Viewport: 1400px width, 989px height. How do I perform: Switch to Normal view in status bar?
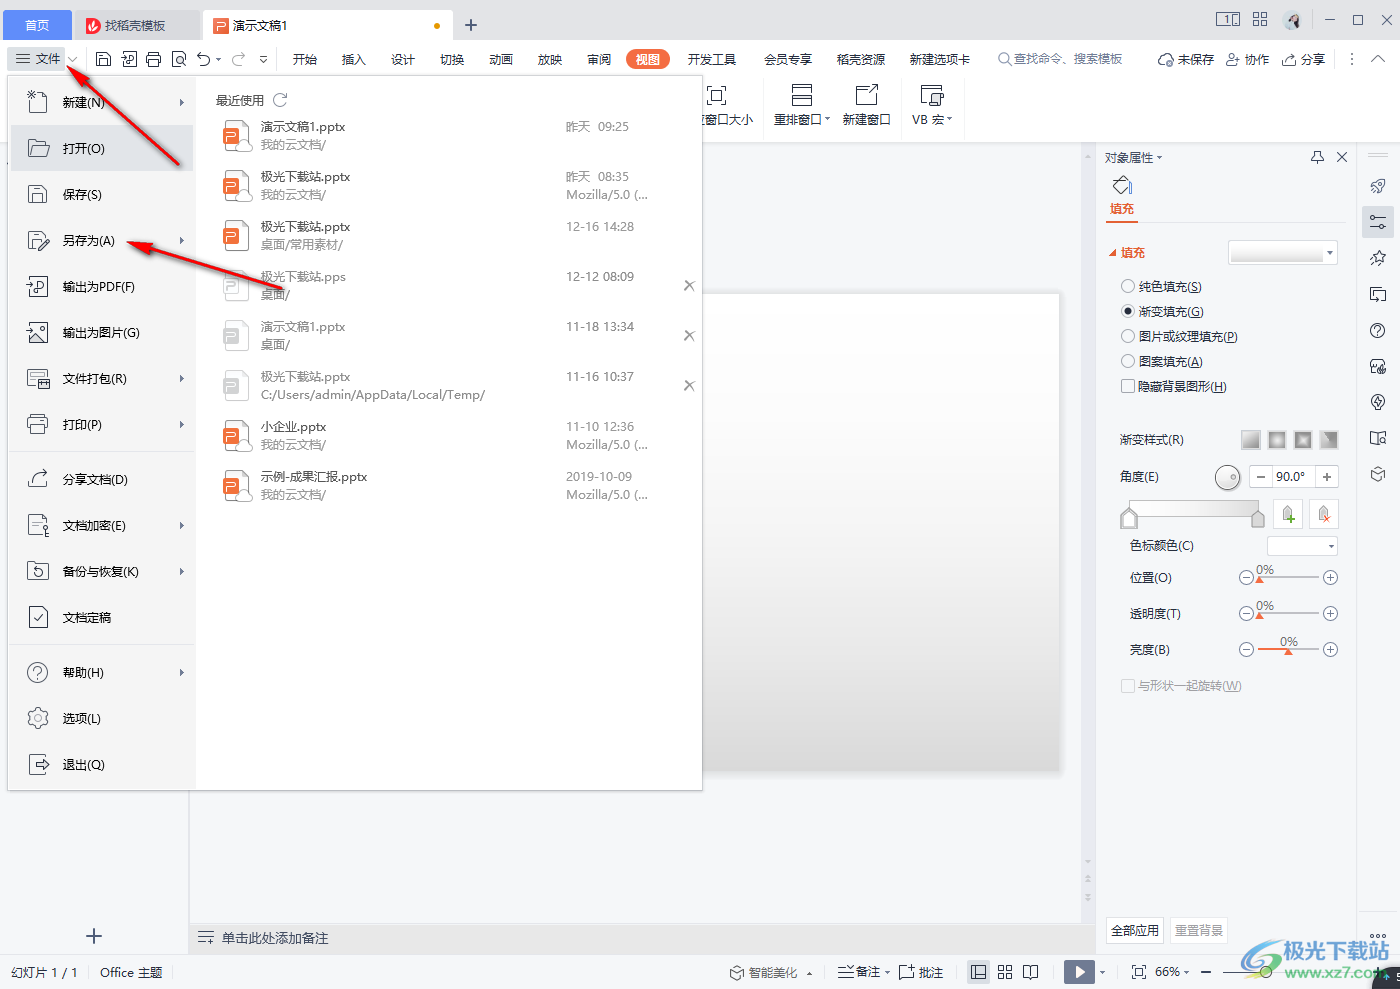(x=979, y=972)
